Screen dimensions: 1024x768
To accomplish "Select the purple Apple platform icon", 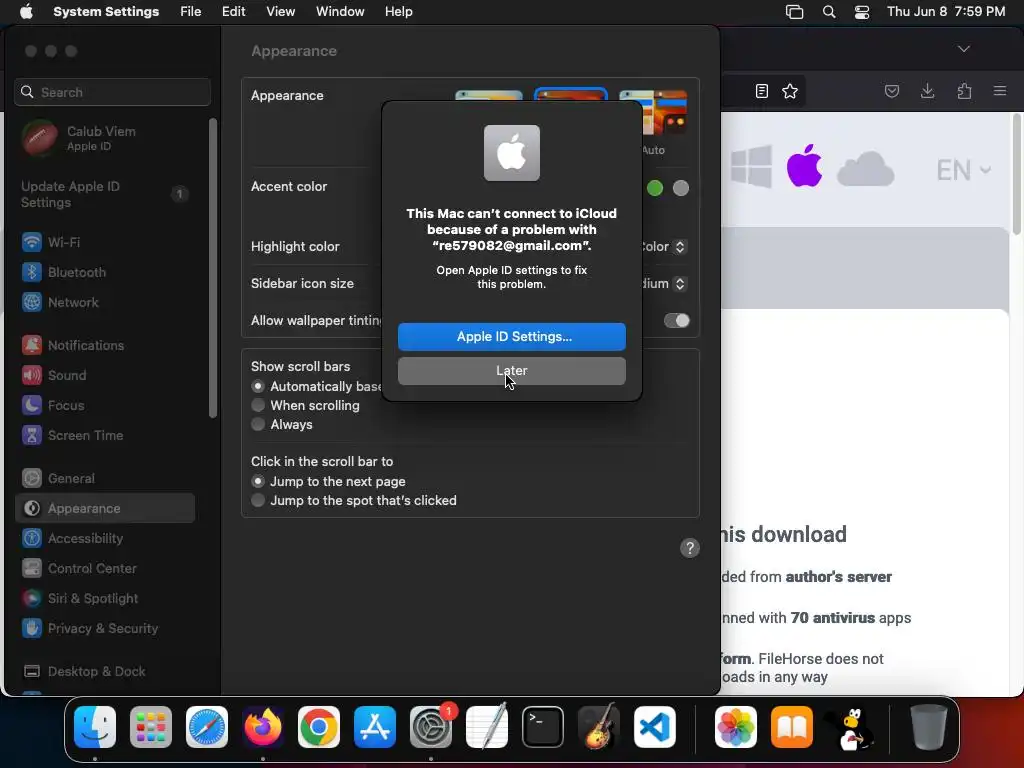I will click(x=805, y=165).
